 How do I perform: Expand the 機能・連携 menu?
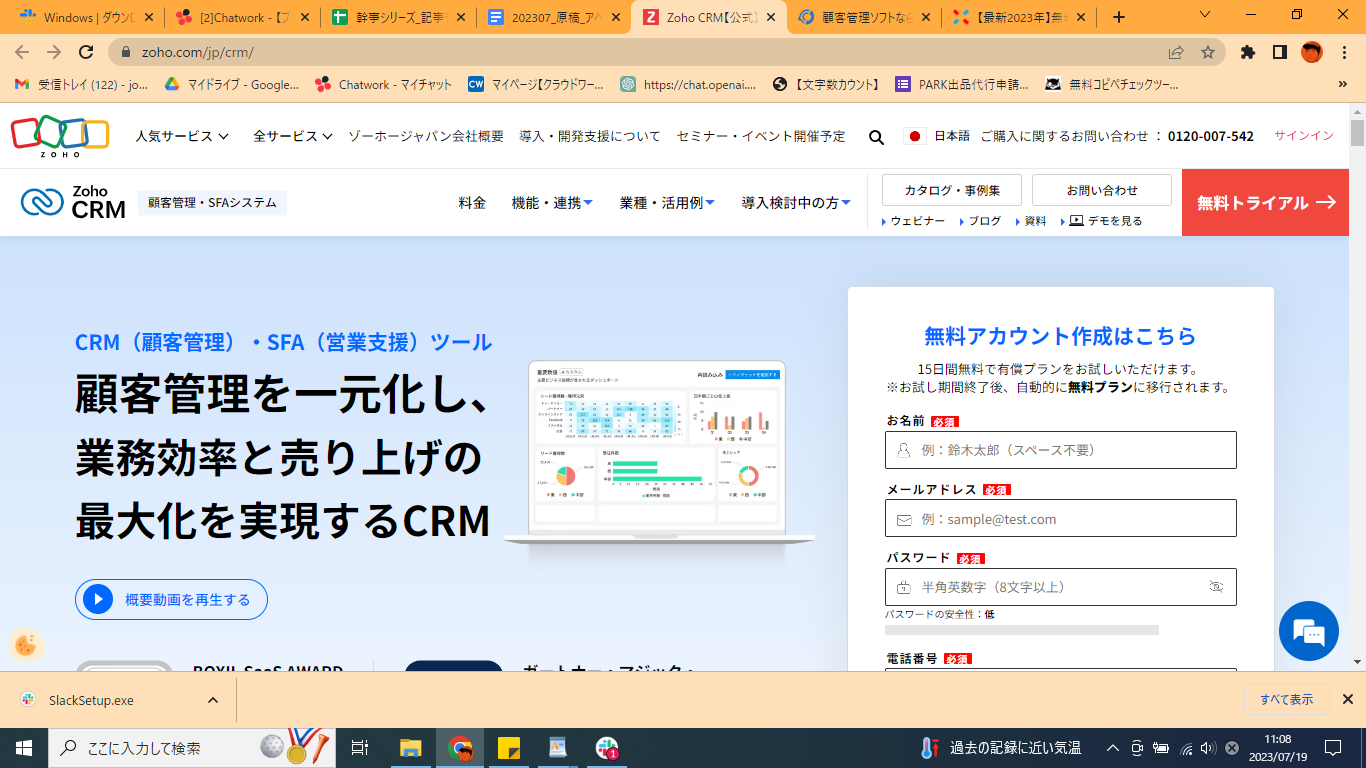click(552, 202)
